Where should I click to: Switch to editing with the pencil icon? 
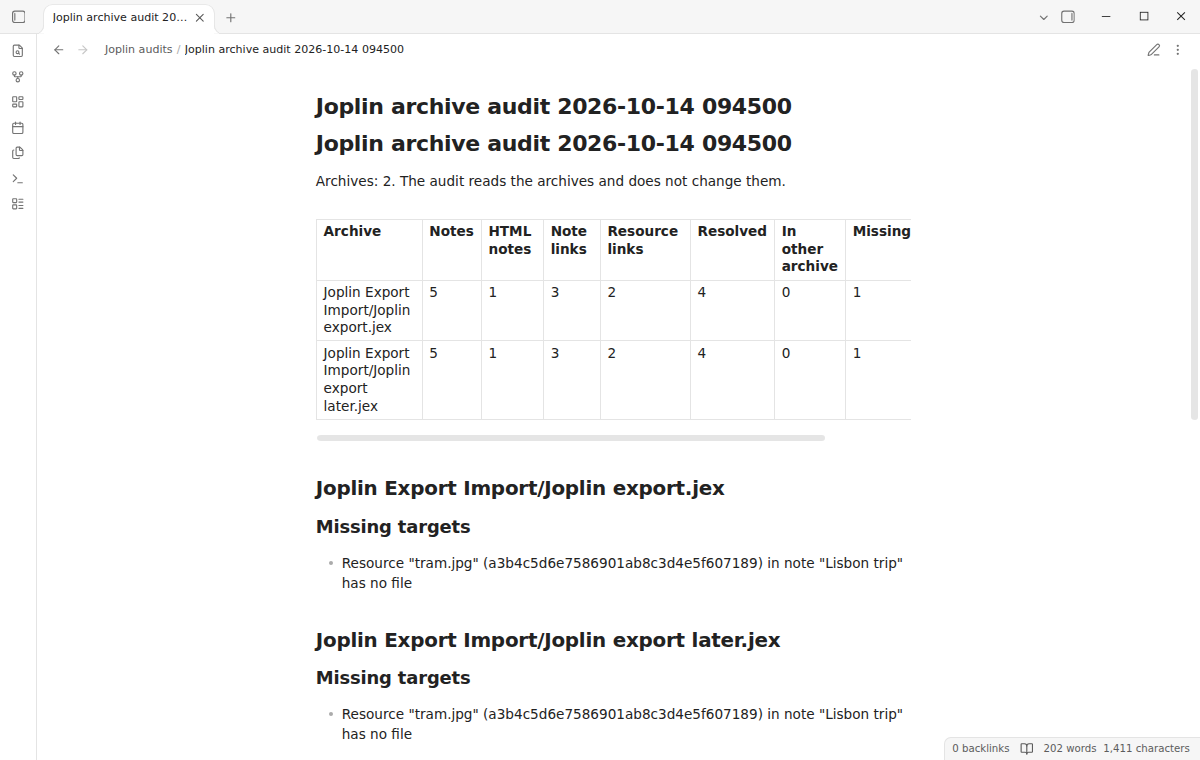pos(1154,49)
